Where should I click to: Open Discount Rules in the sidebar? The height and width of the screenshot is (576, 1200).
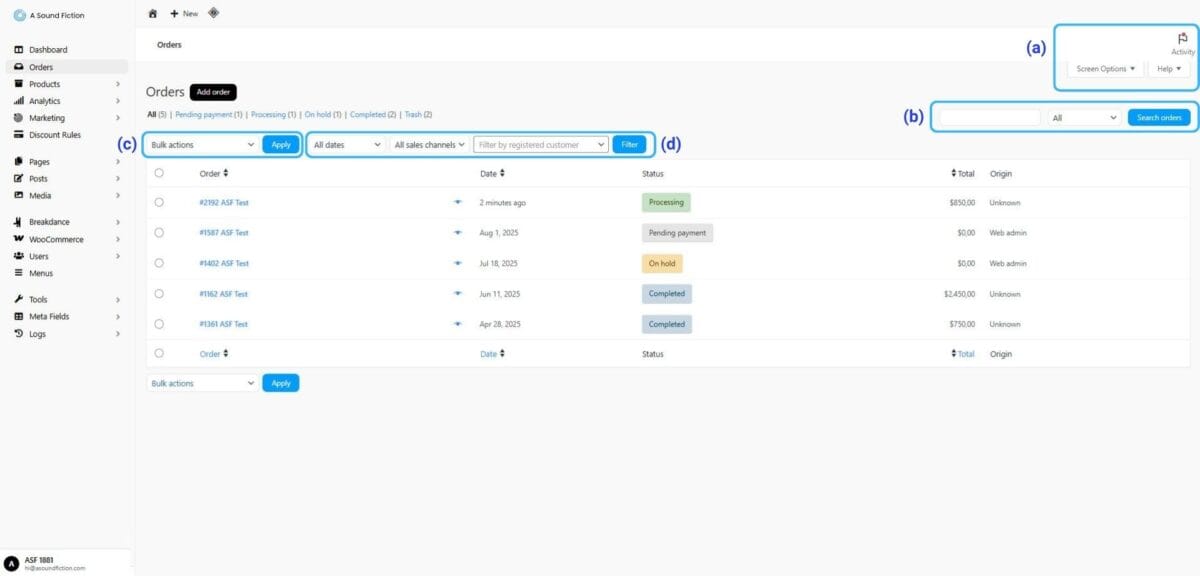(x=55, y=135)
